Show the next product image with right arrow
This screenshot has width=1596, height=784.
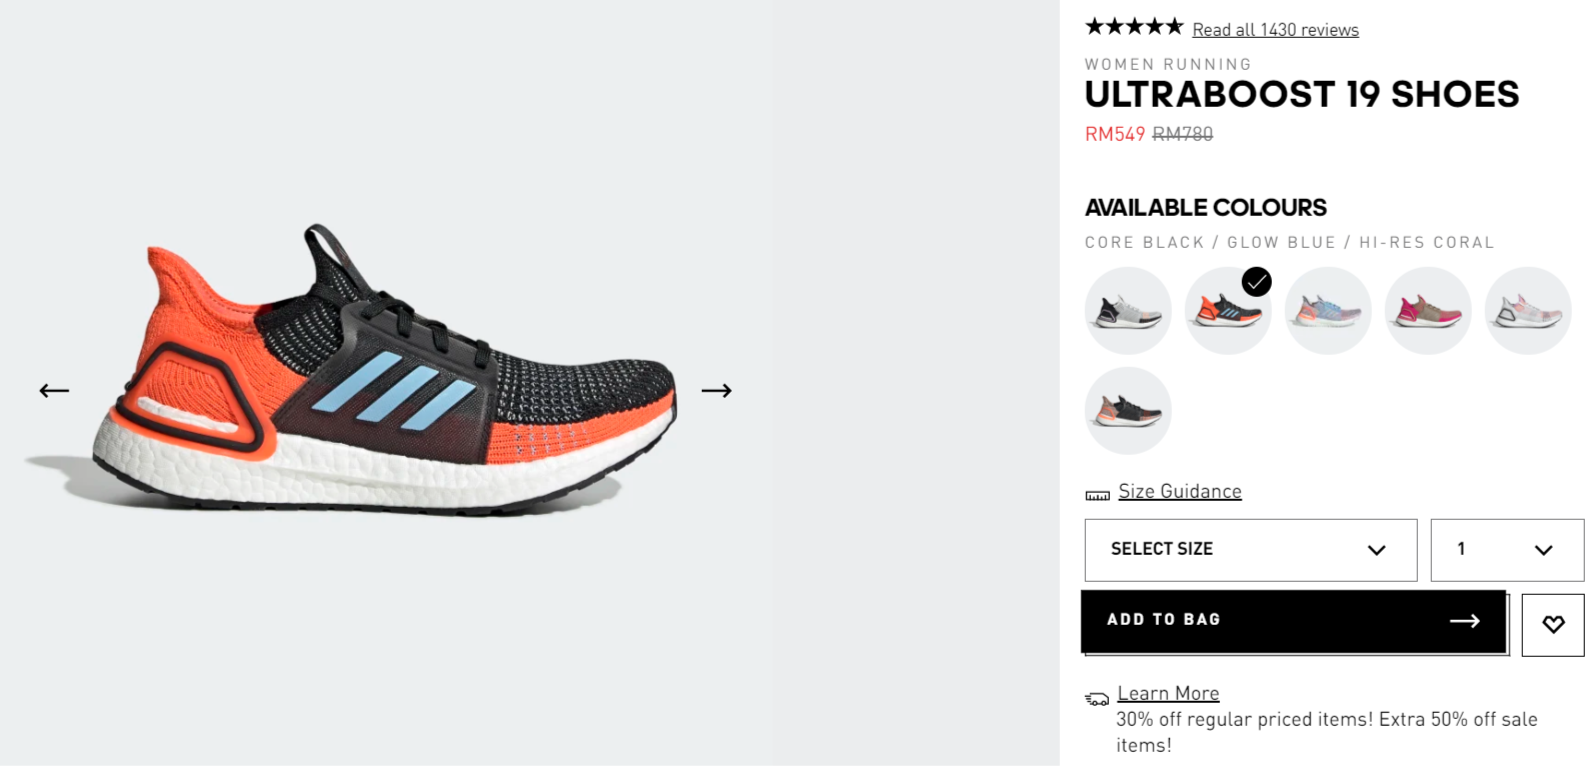[x=716, y=390]
